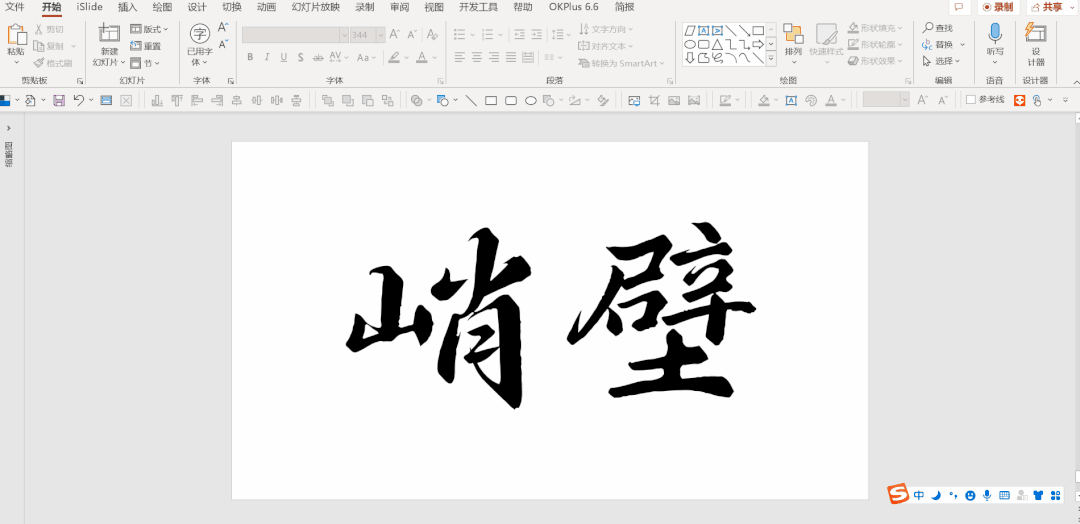The height and width of the screenshot is (524, 1080).
Task: Click the text highlight color button
Action: pyautogui.click(x=394, y=57)
